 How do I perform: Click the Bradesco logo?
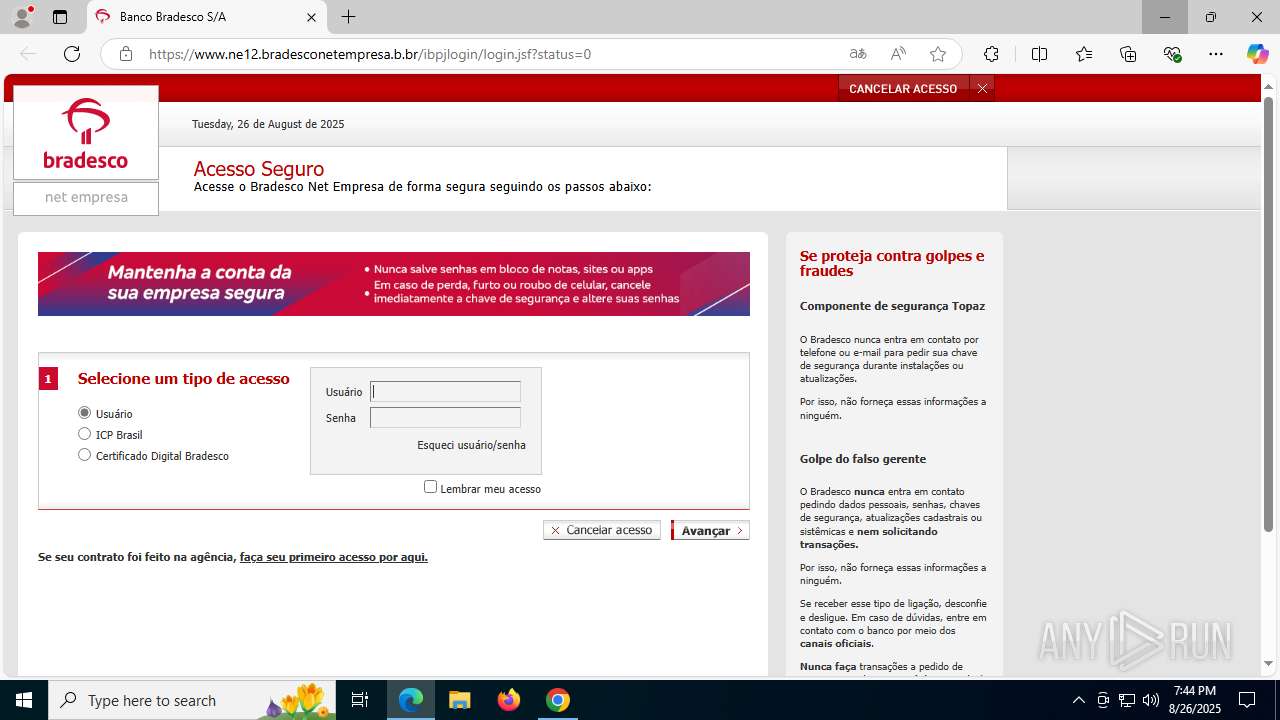point(86,133)
